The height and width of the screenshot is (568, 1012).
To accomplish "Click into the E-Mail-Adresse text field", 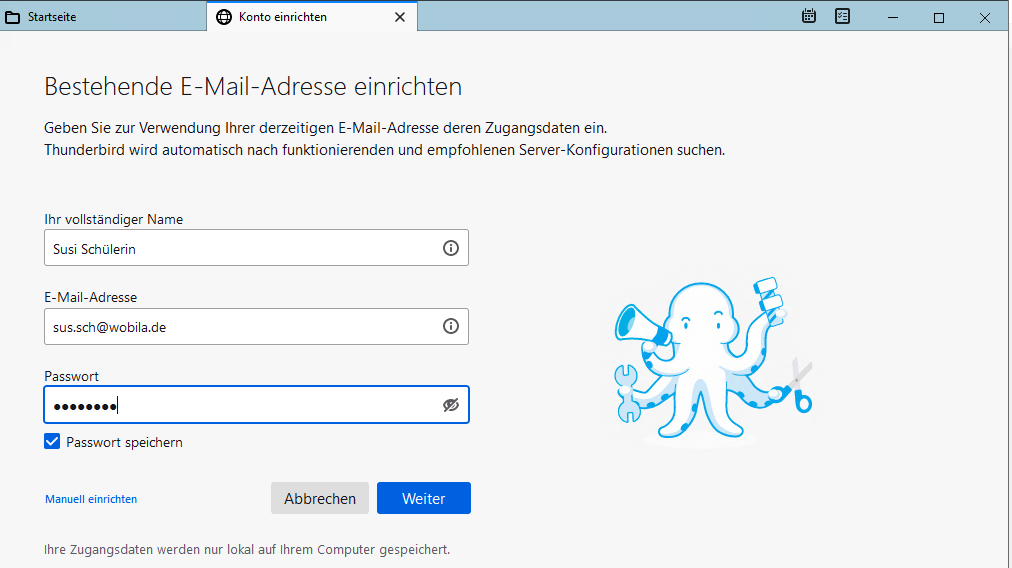I will pyautogui.click(x=240, y=326).
